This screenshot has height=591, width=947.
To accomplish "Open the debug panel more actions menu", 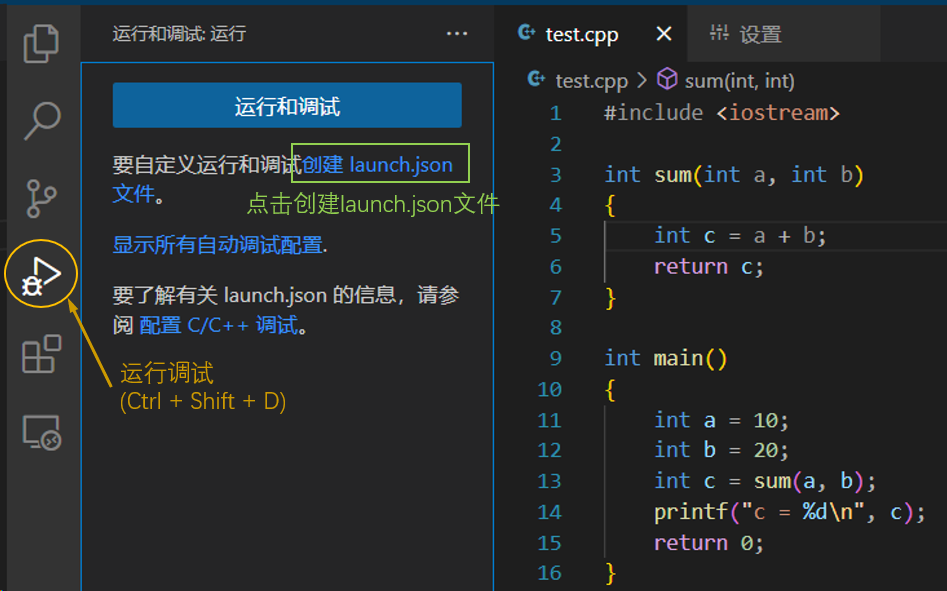I will click(x=457, y=33).
